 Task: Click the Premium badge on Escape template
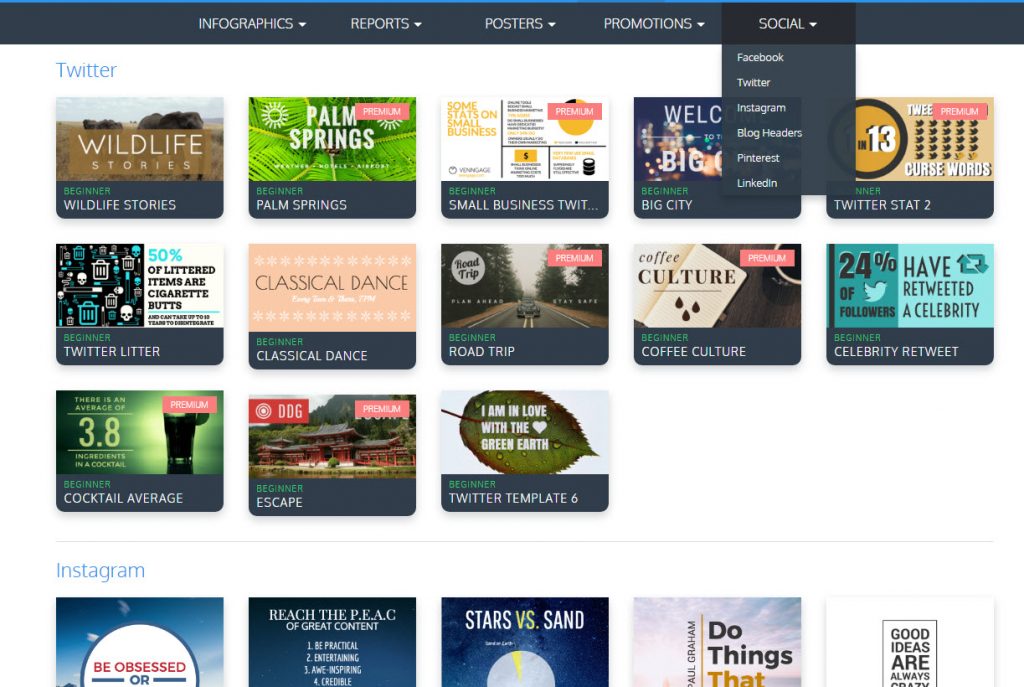pos(382,409)
